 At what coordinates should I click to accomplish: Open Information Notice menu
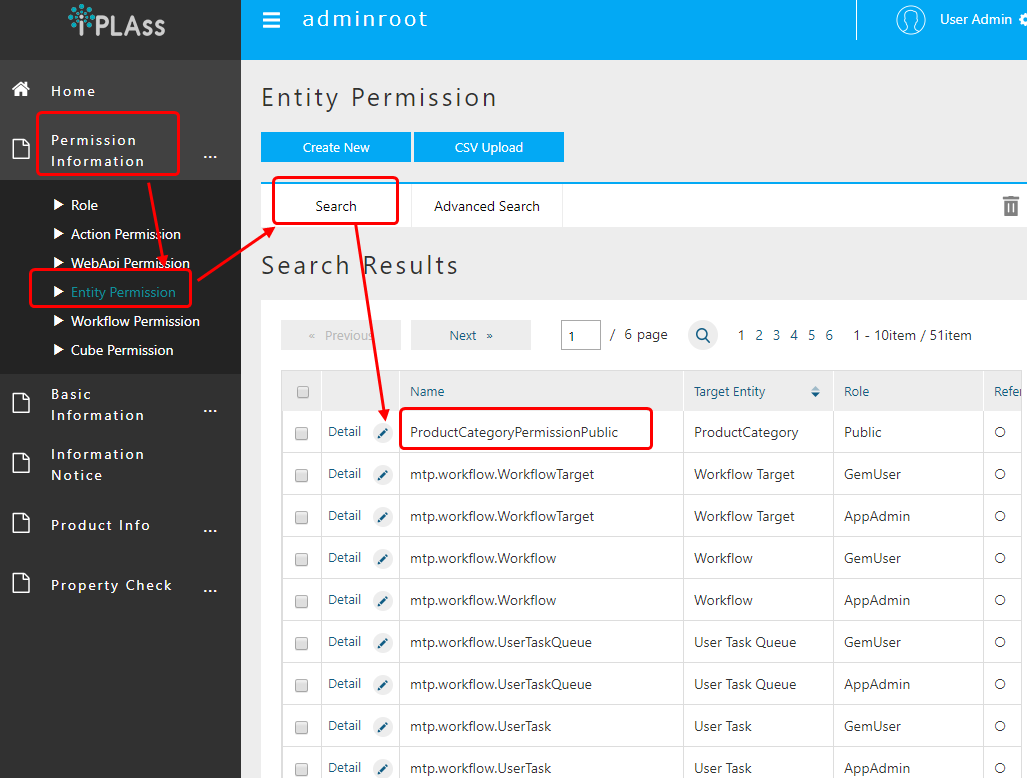tap(97, 464)
